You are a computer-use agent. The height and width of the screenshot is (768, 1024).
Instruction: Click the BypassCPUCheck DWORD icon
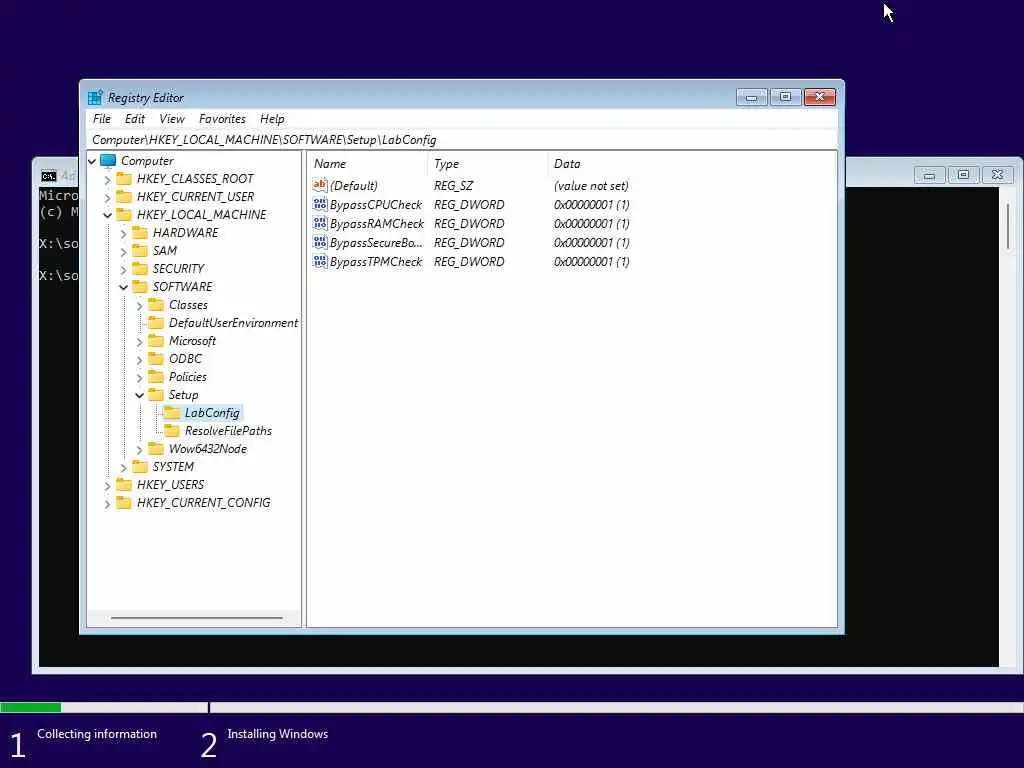(x=320, y=204)
